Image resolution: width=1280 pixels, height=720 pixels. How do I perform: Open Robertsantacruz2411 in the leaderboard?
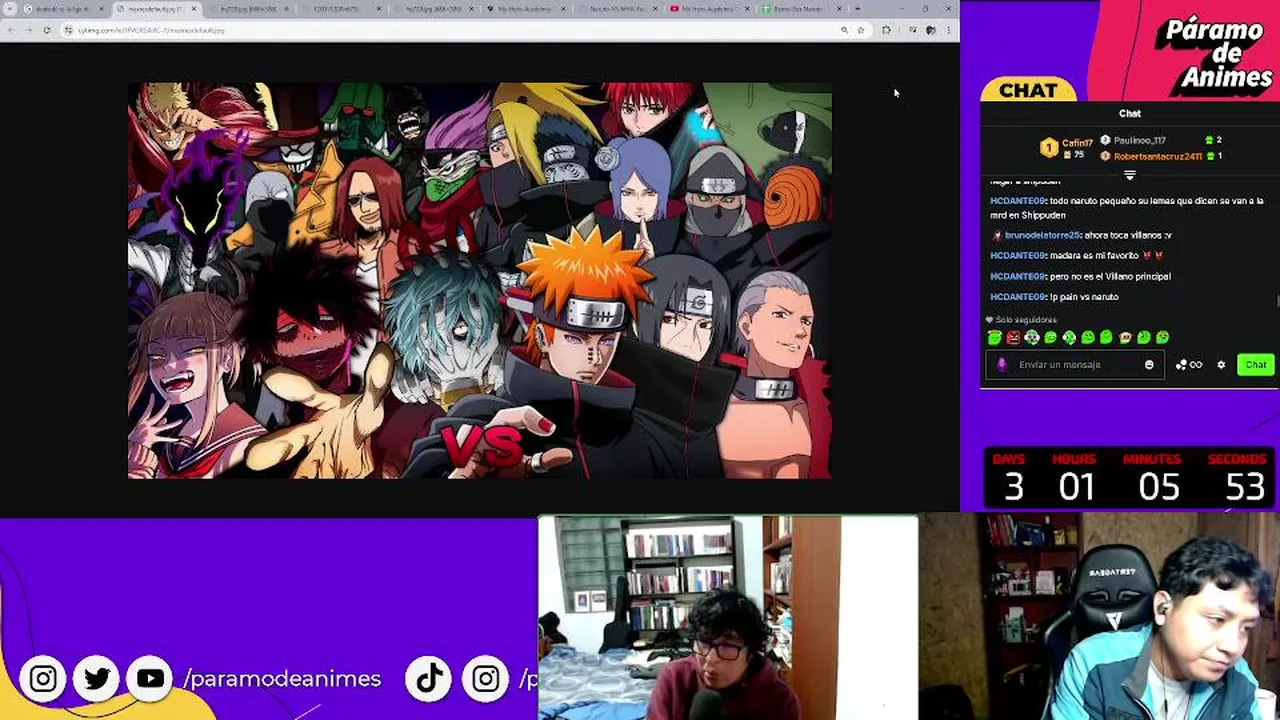1158,156
